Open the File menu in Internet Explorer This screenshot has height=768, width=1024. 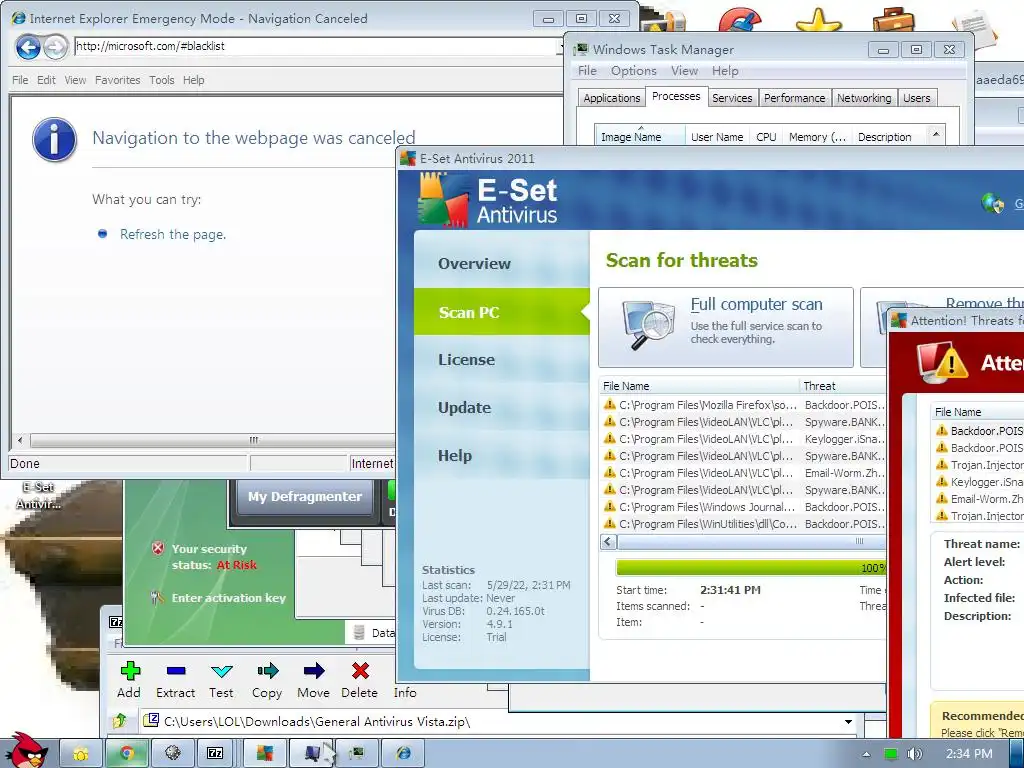[20, 80]
